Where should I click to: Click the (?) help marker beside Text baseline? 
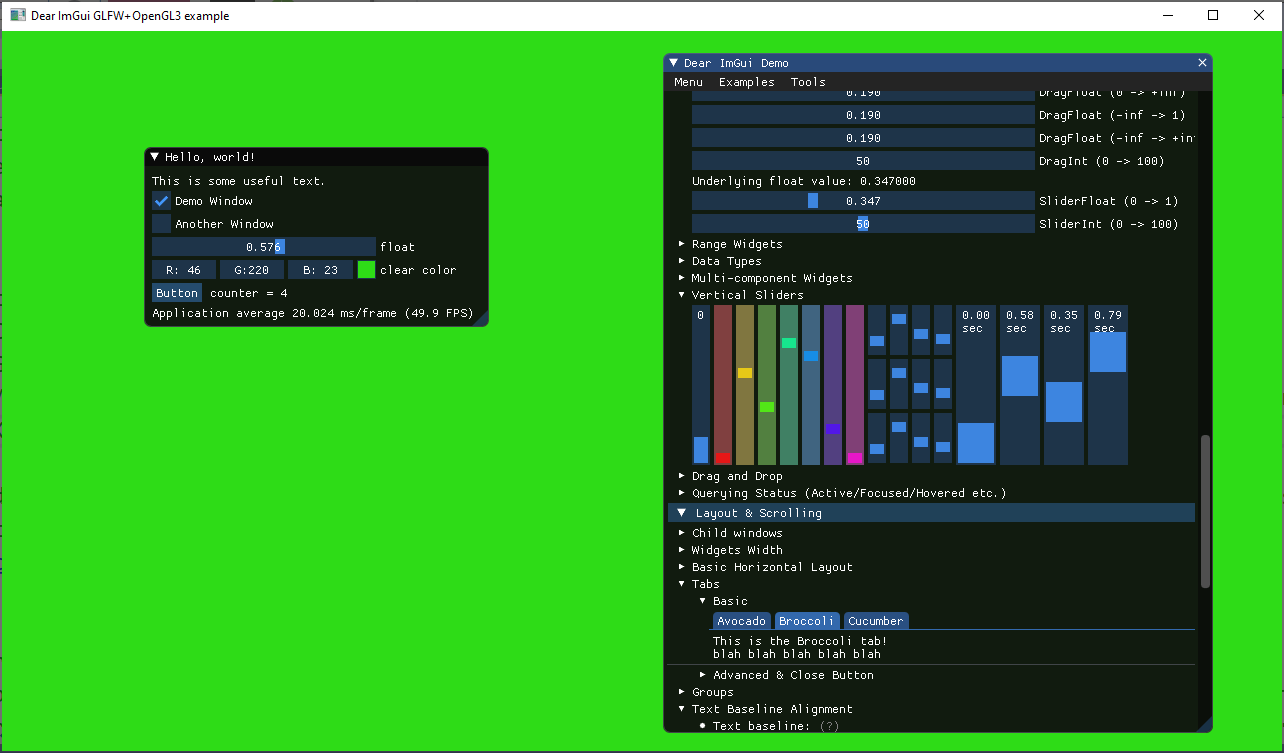(830, 726)
